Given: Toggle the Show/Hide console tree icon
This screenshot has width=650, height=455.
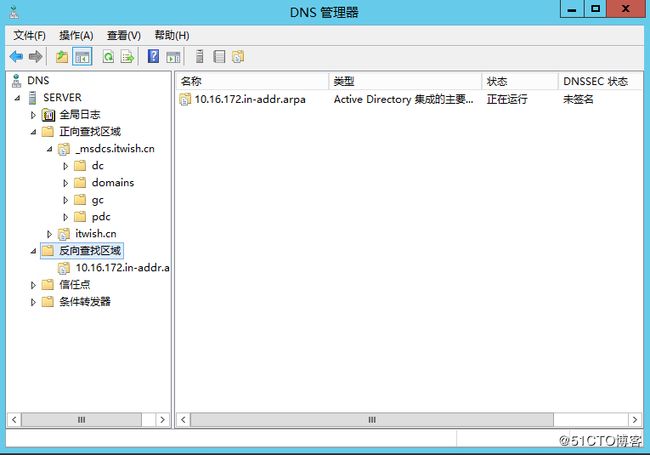Looking at the screenshot, I should pyautogui.click(x=82, y=56).
